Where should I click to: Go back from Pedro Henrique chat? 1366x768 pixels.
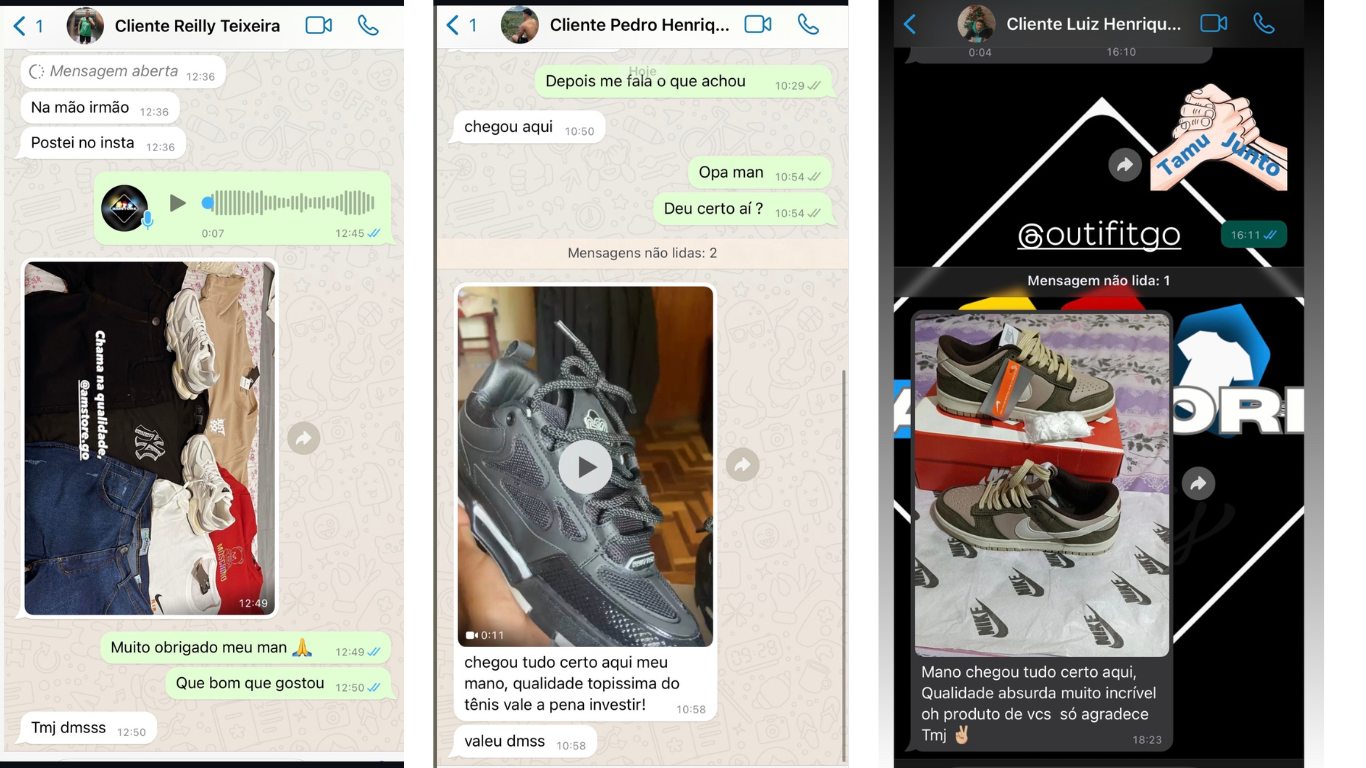tap(453, 25)
